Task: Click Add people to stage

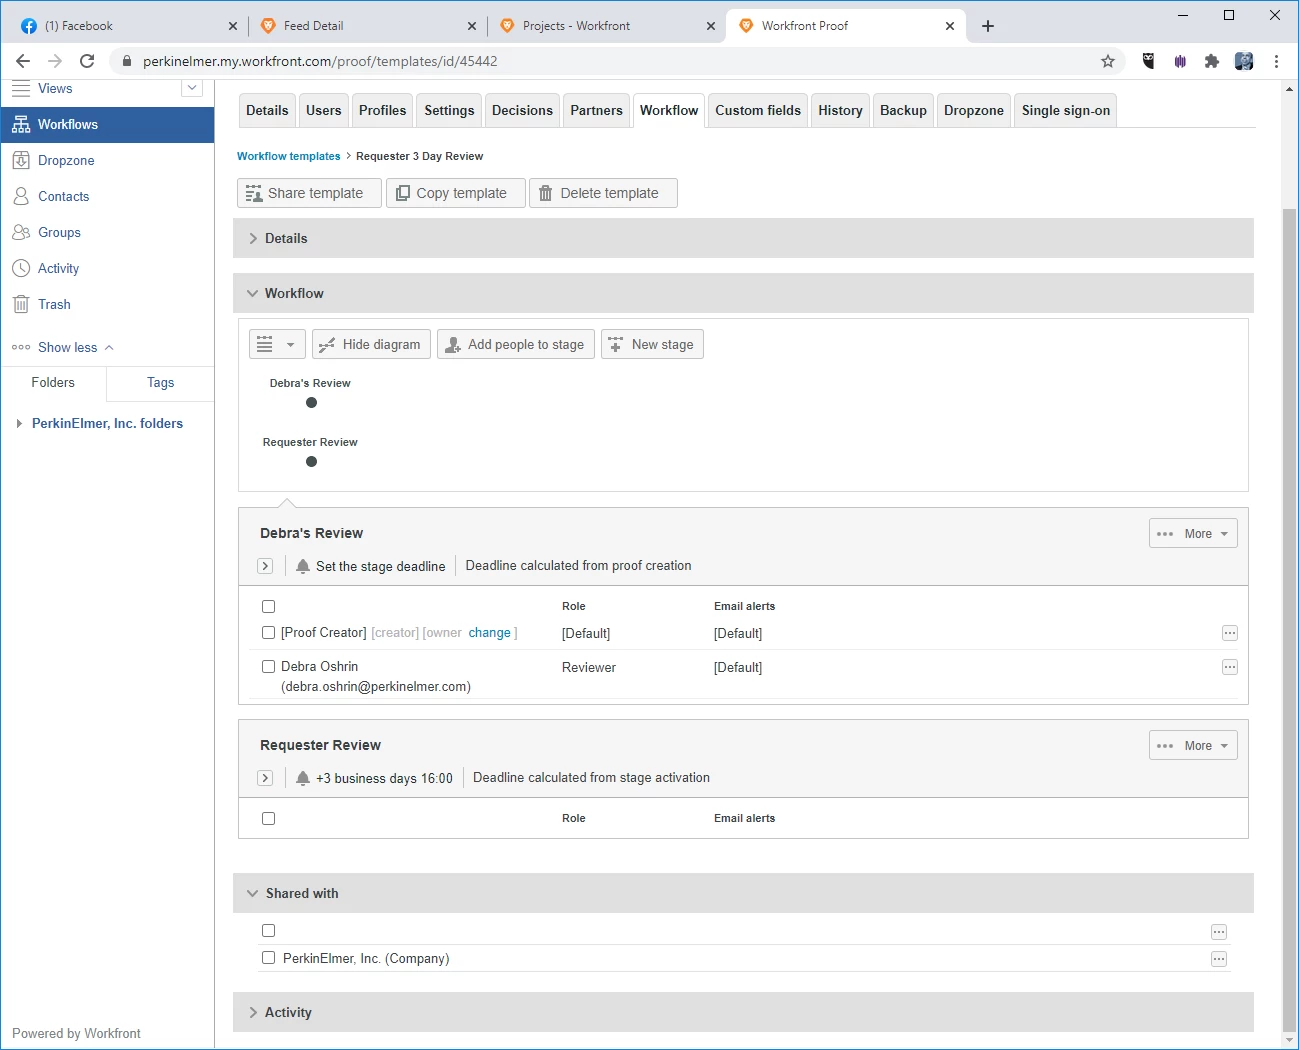Action: click(516, 344)
